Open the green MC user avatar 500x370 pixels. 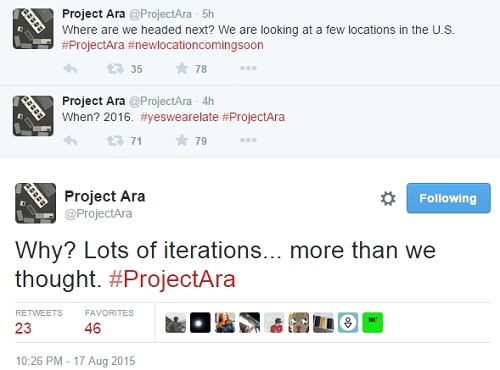[373, 322]
